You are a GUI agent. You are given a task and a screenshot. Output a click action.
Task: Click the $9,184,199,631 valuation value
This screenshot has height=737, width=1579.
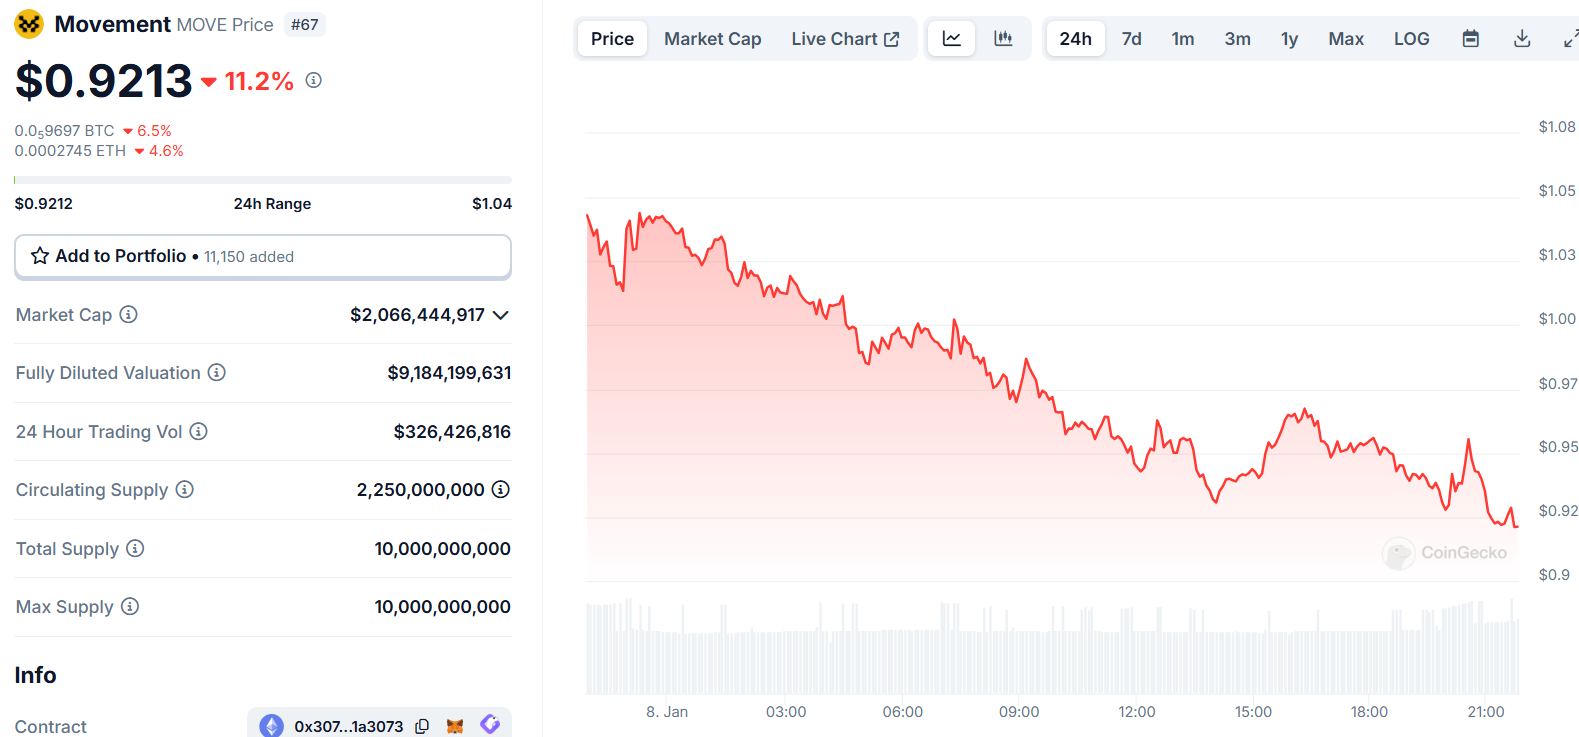pyautogui.click(x=449, y=373)
